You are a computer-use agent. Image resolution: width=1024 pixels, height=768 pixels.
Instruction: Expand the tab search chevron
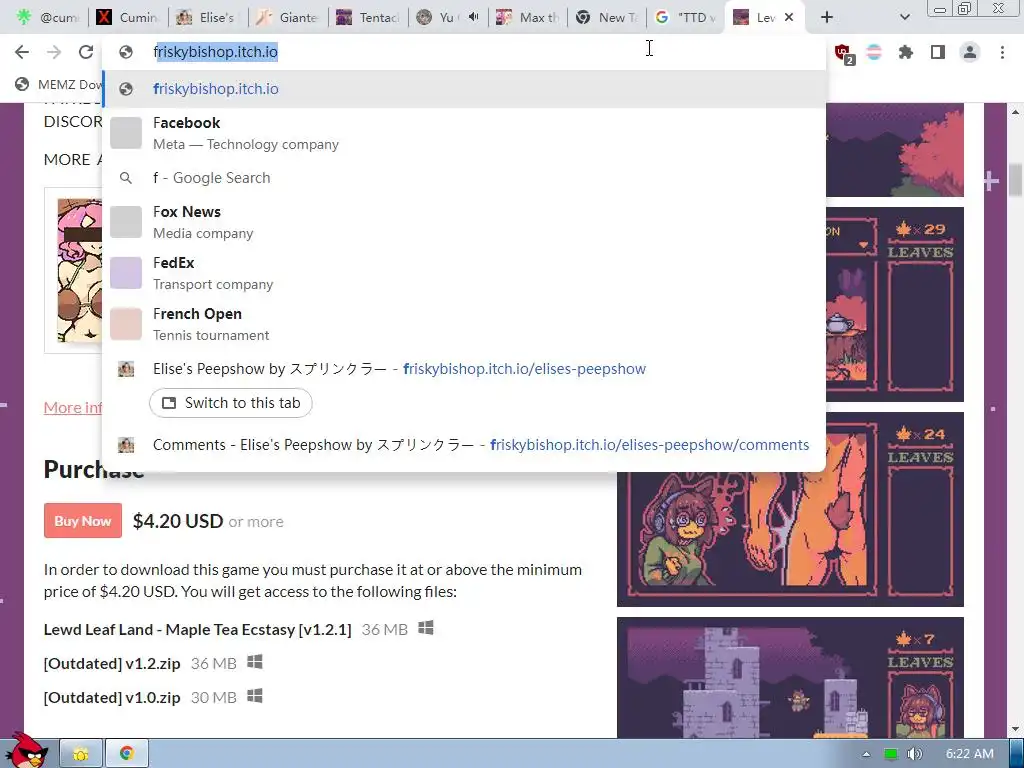click(904, 18)
